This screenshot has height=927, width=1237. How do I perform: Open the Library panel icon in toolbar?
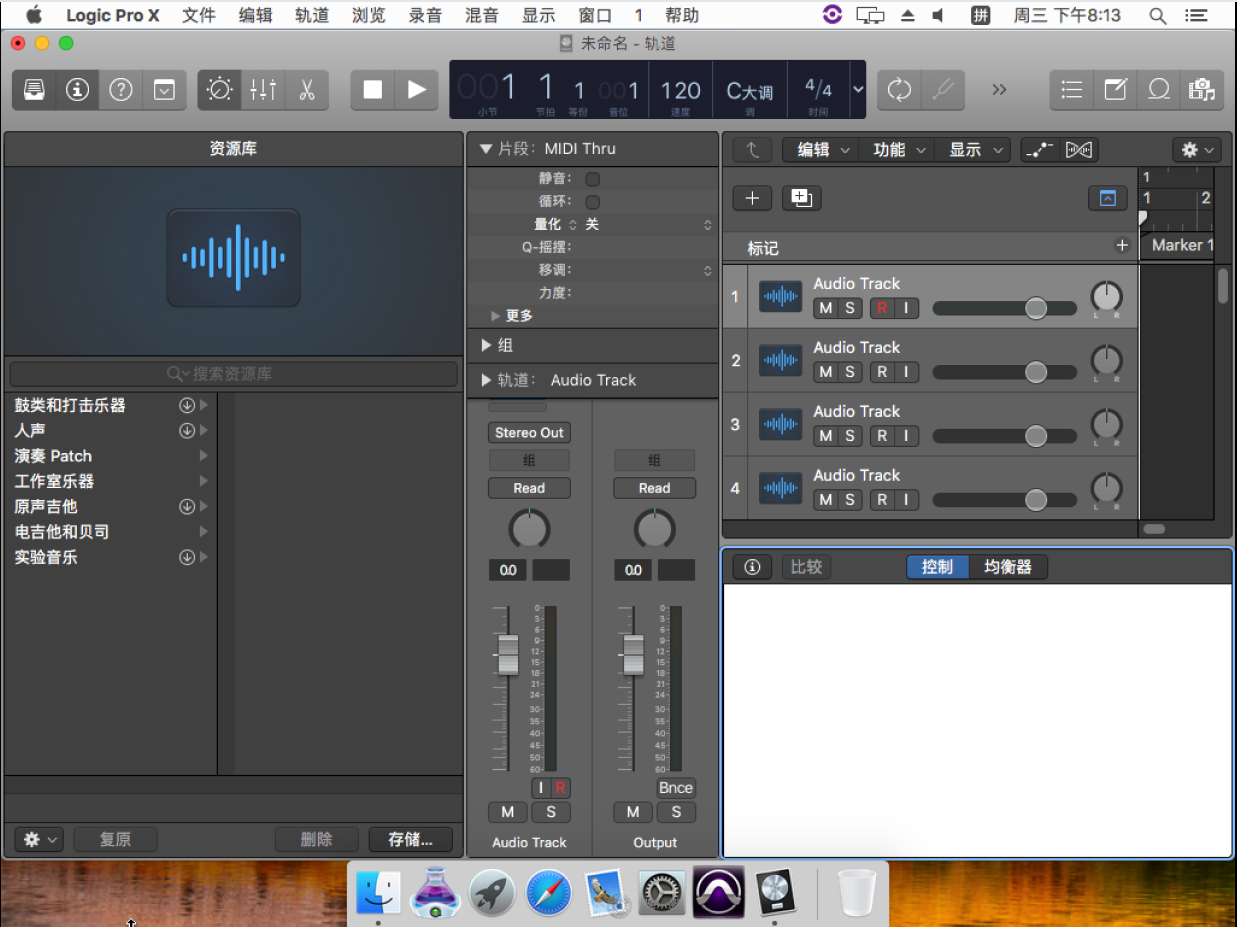(34, 90)
